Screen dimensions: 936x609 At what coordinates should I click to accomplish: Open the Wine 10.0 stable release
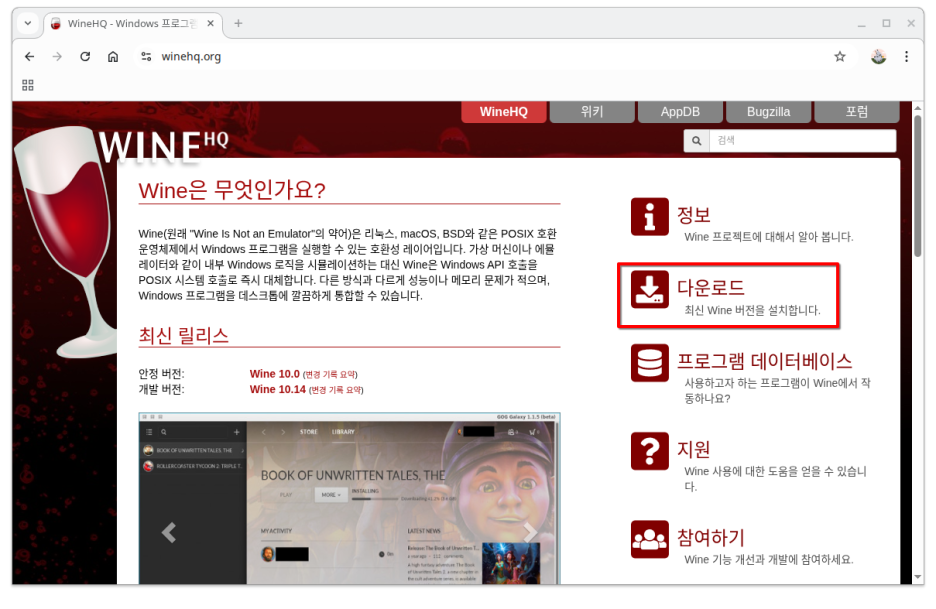tap(275, 374)
